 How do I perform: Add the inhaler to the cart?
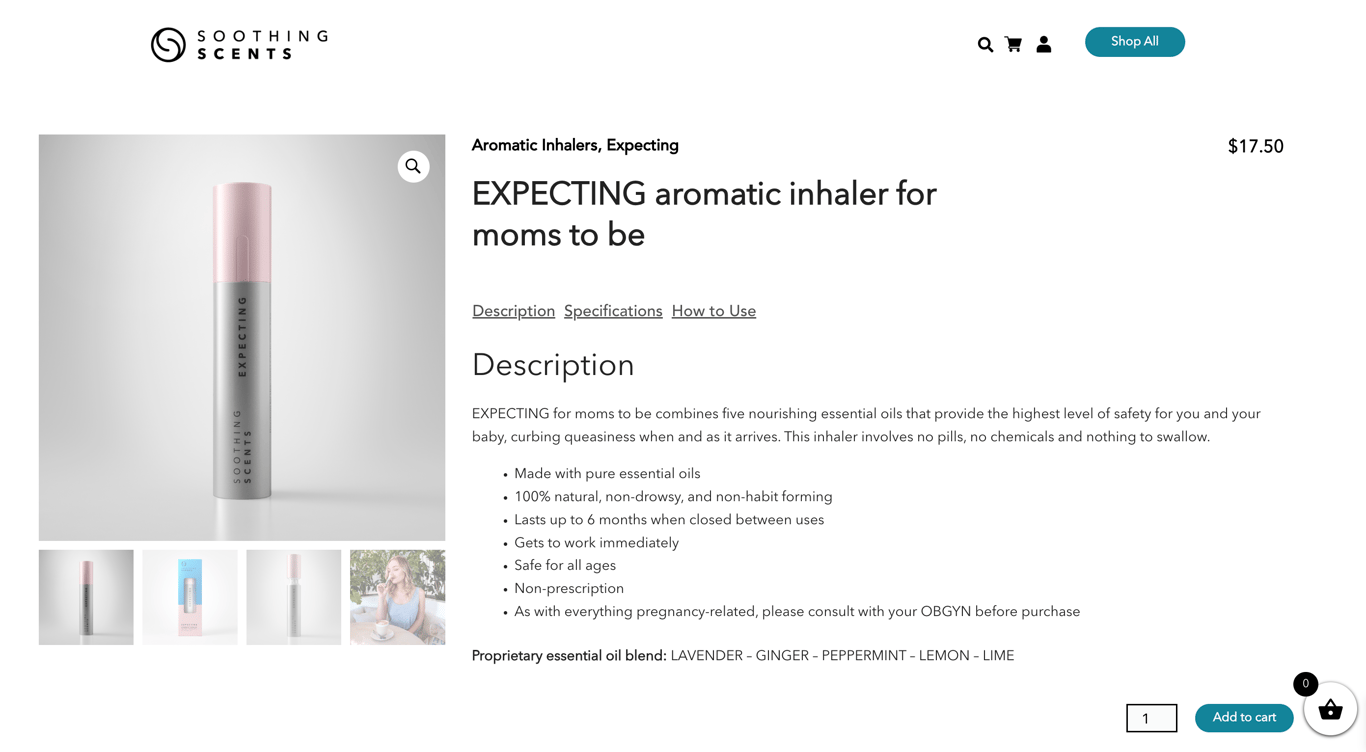[x=1243, y=718]
